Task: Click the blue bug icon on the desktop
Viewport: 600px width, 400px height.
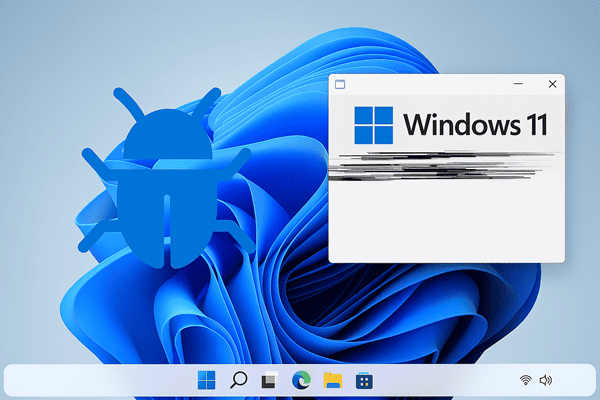Action: (x=167, y=178)
